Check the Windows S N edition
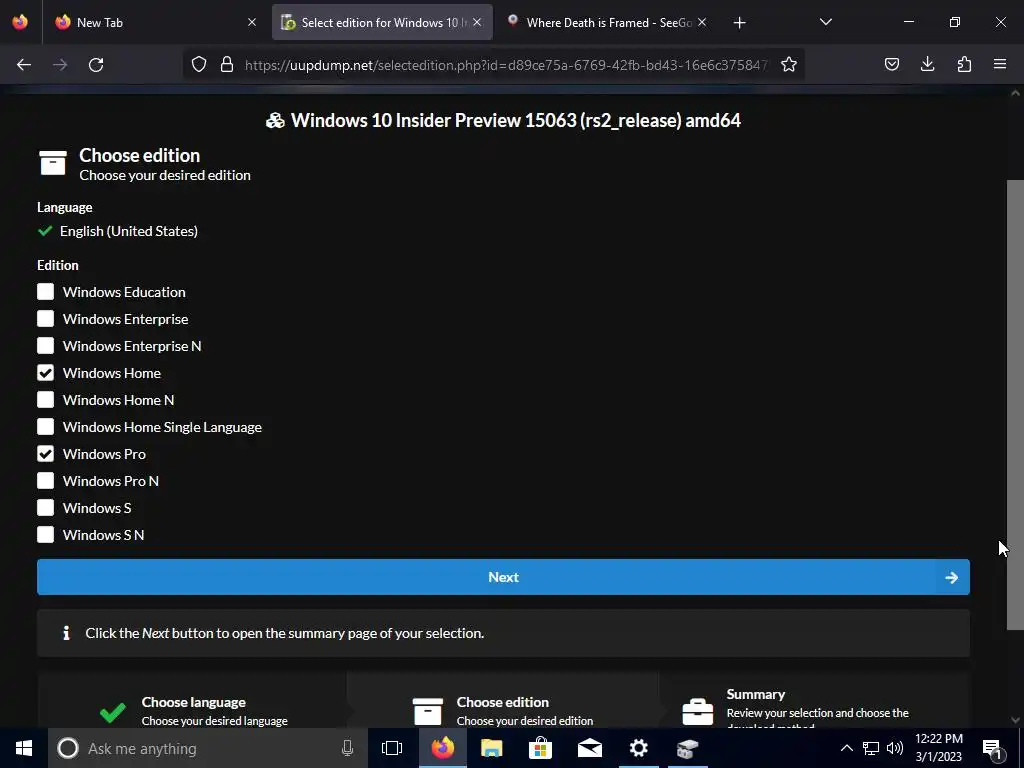Screen dimensions: 1024x768 coord(45,535)
